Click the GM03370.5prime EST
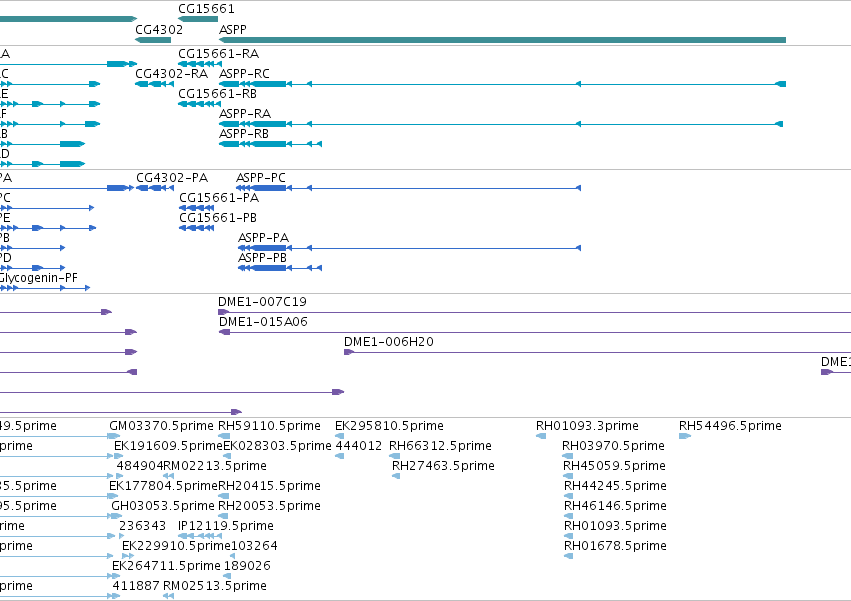The width and height of the screenshot is (851, 601). tap(113, 436)
